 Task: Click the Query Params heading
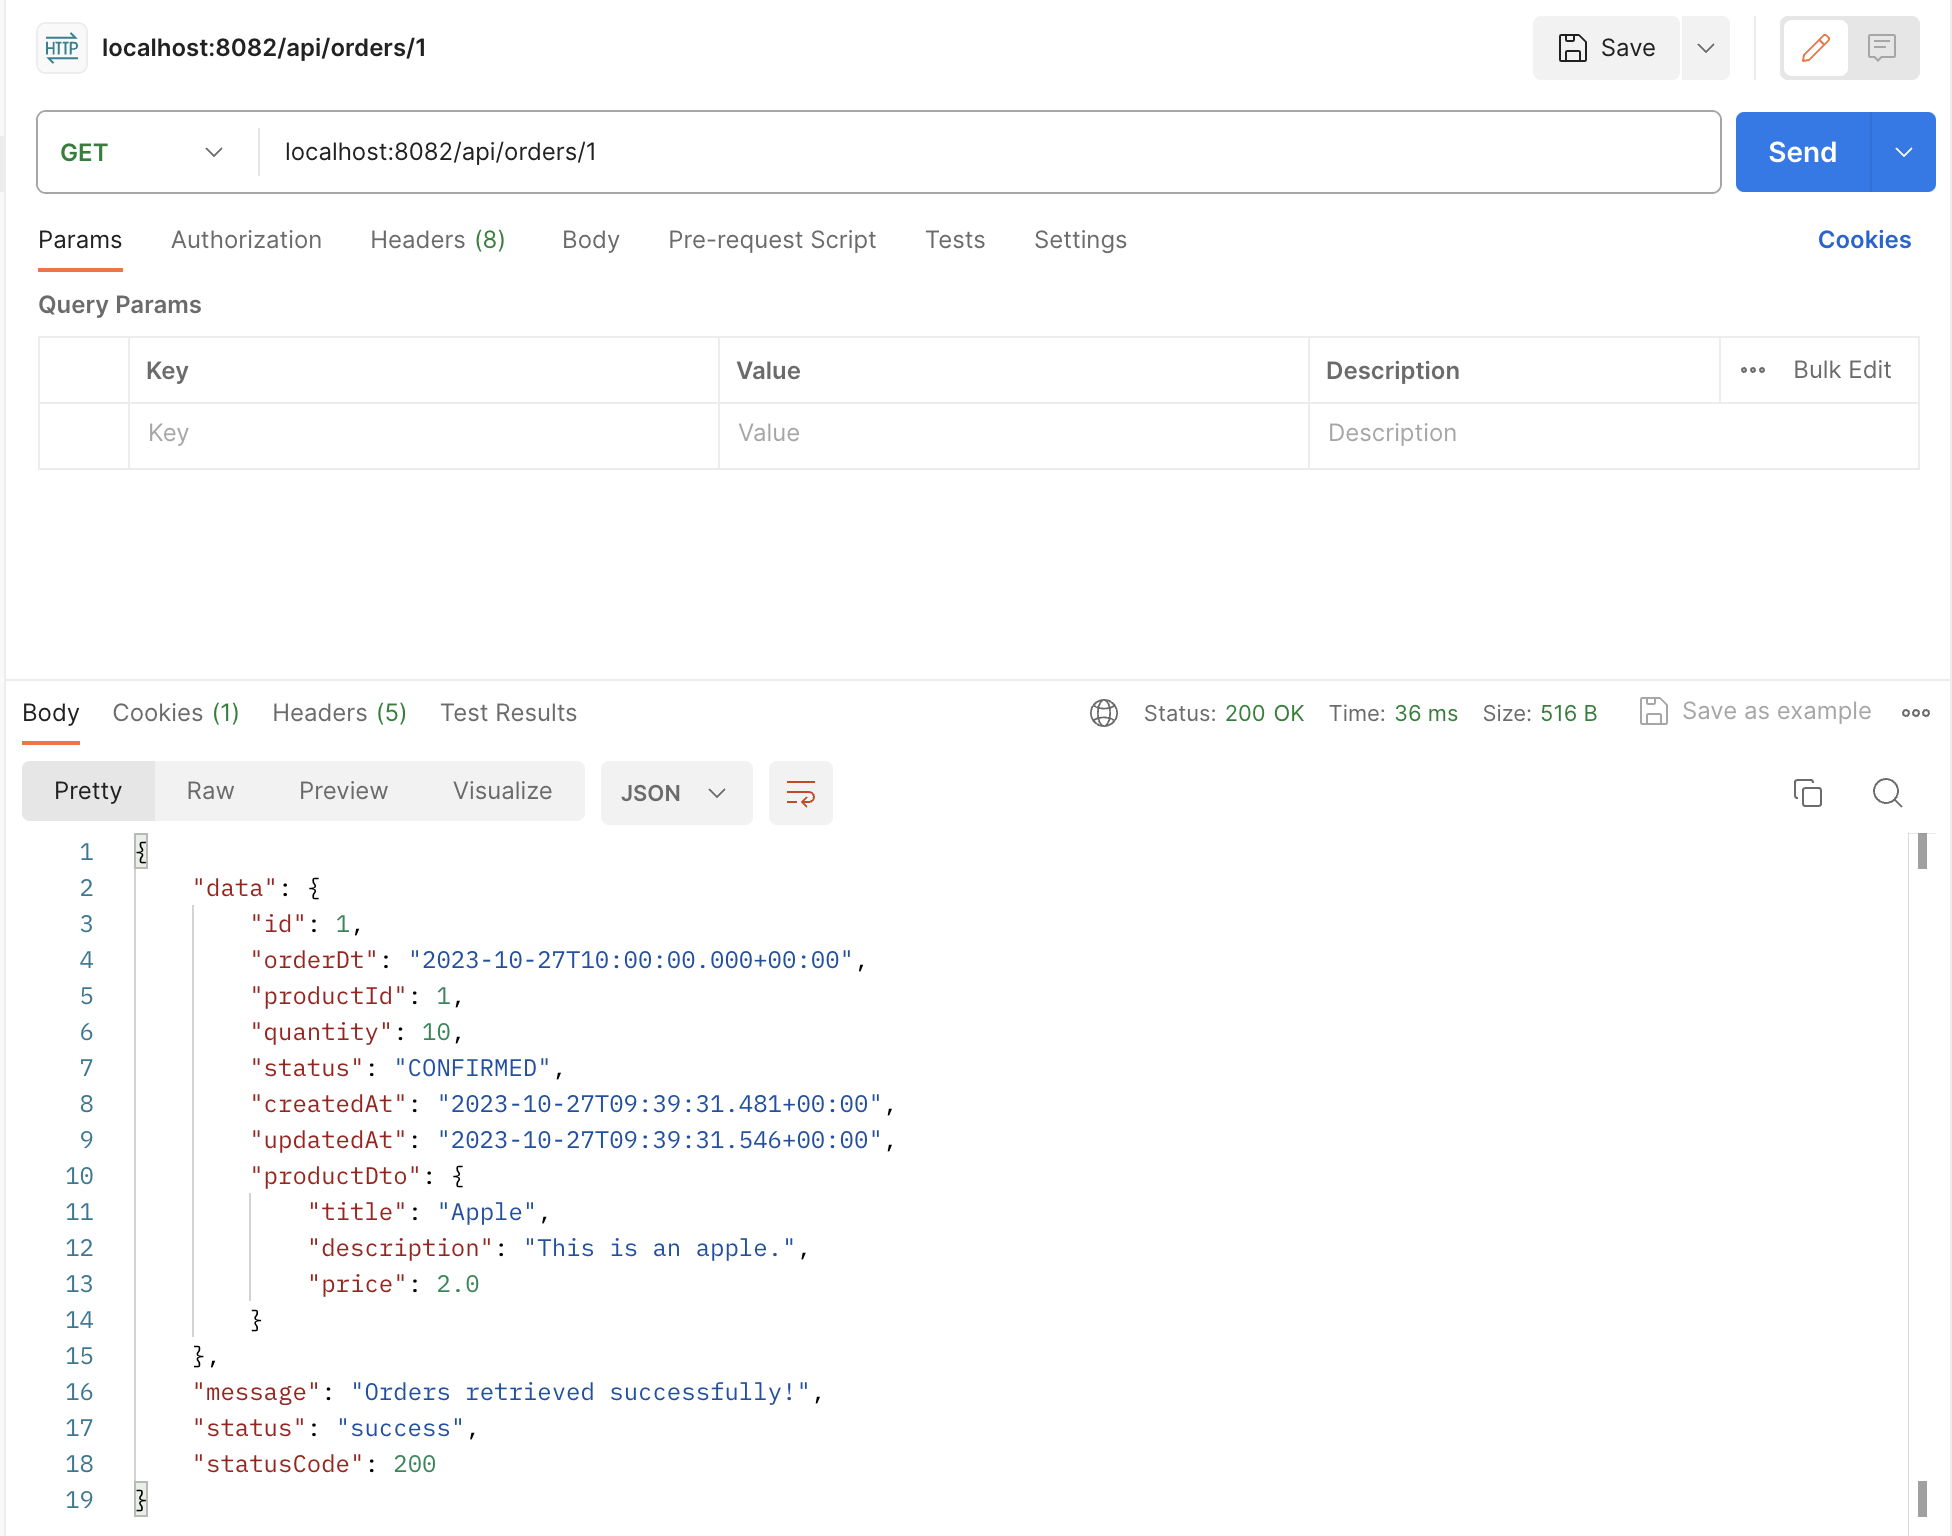pyautogui.click(x=120, y=305)
